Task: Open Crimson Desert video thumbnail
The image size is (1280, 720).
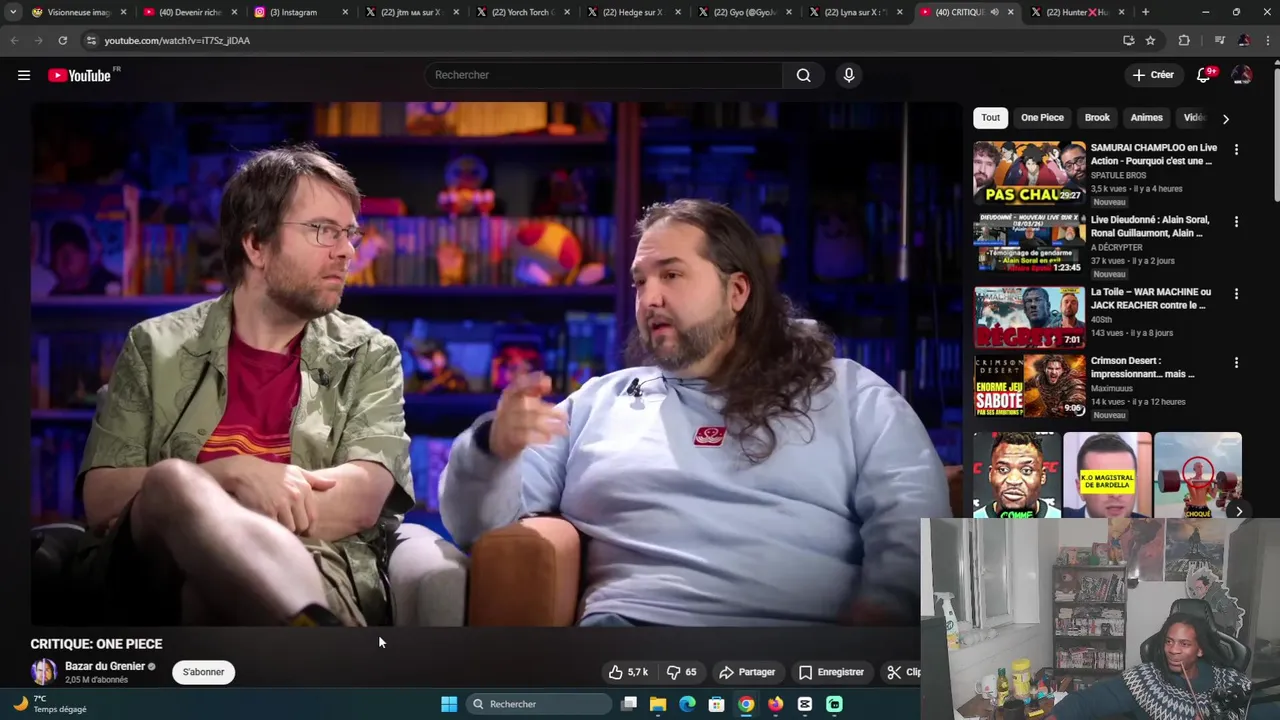Action: pos(1029,385)
